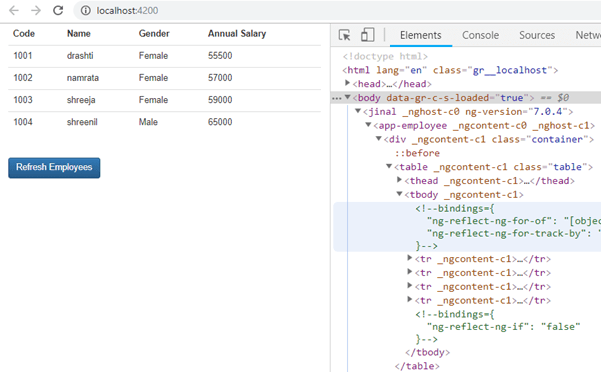This screenshot has width=601, height=372.
Task: Click the browser forward arrow
Action: (36, 10)
